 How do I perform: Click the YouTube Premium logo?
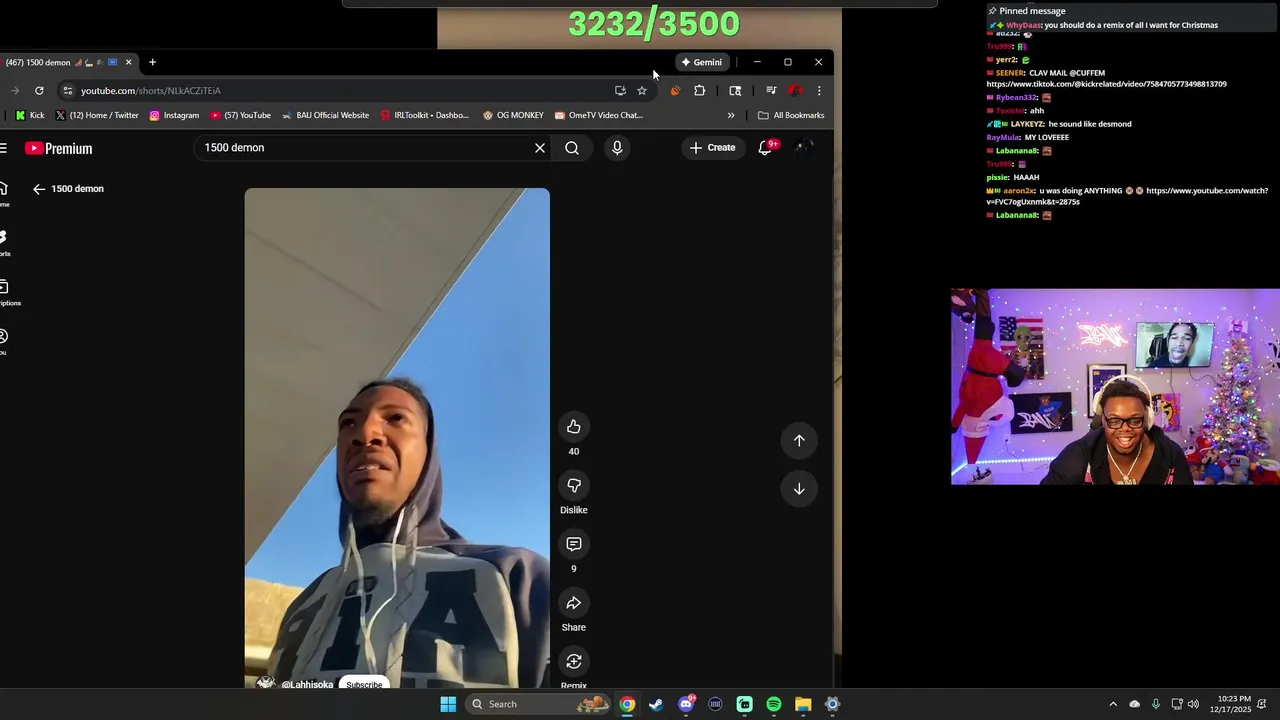59,148
